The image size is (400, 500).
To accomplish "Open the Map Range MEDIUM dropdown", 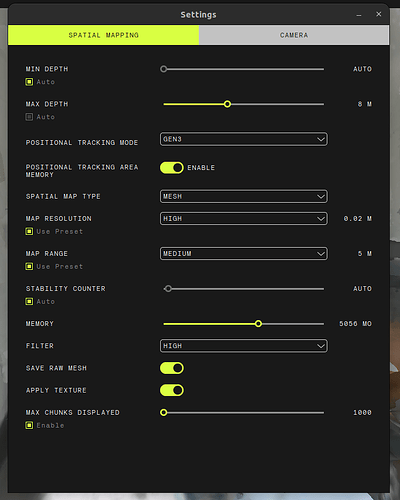I will (x=244, y=254).
